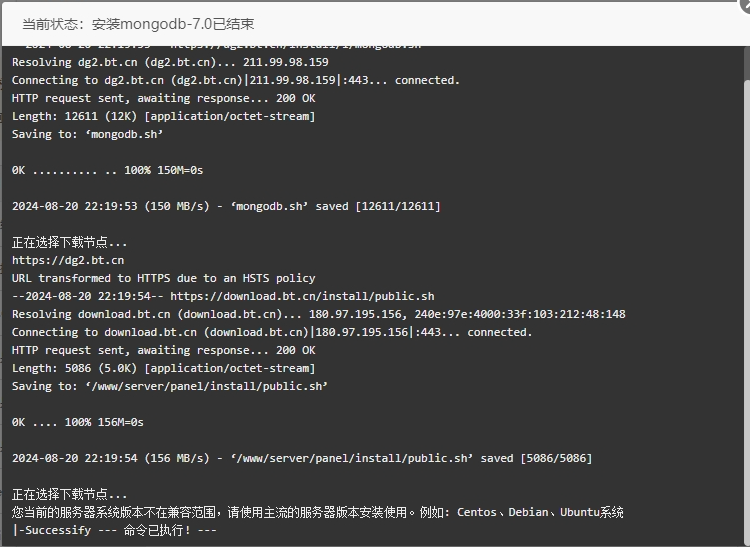The image size is (750, 547).
Task: Click the 'Saving to: mongodb.sh' log line
Action: pyautogui.click(x=87, y=134)
